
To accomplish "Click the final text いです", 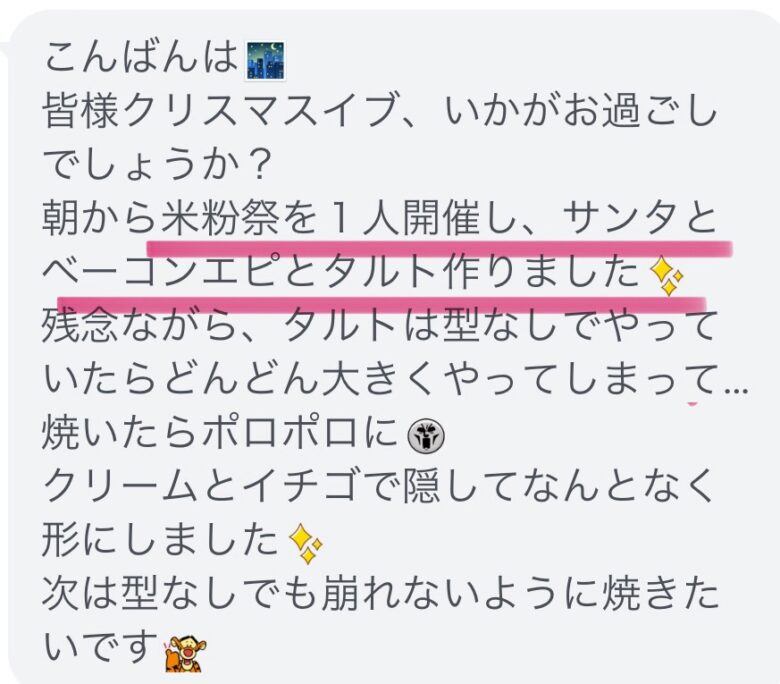I will 100,647.
